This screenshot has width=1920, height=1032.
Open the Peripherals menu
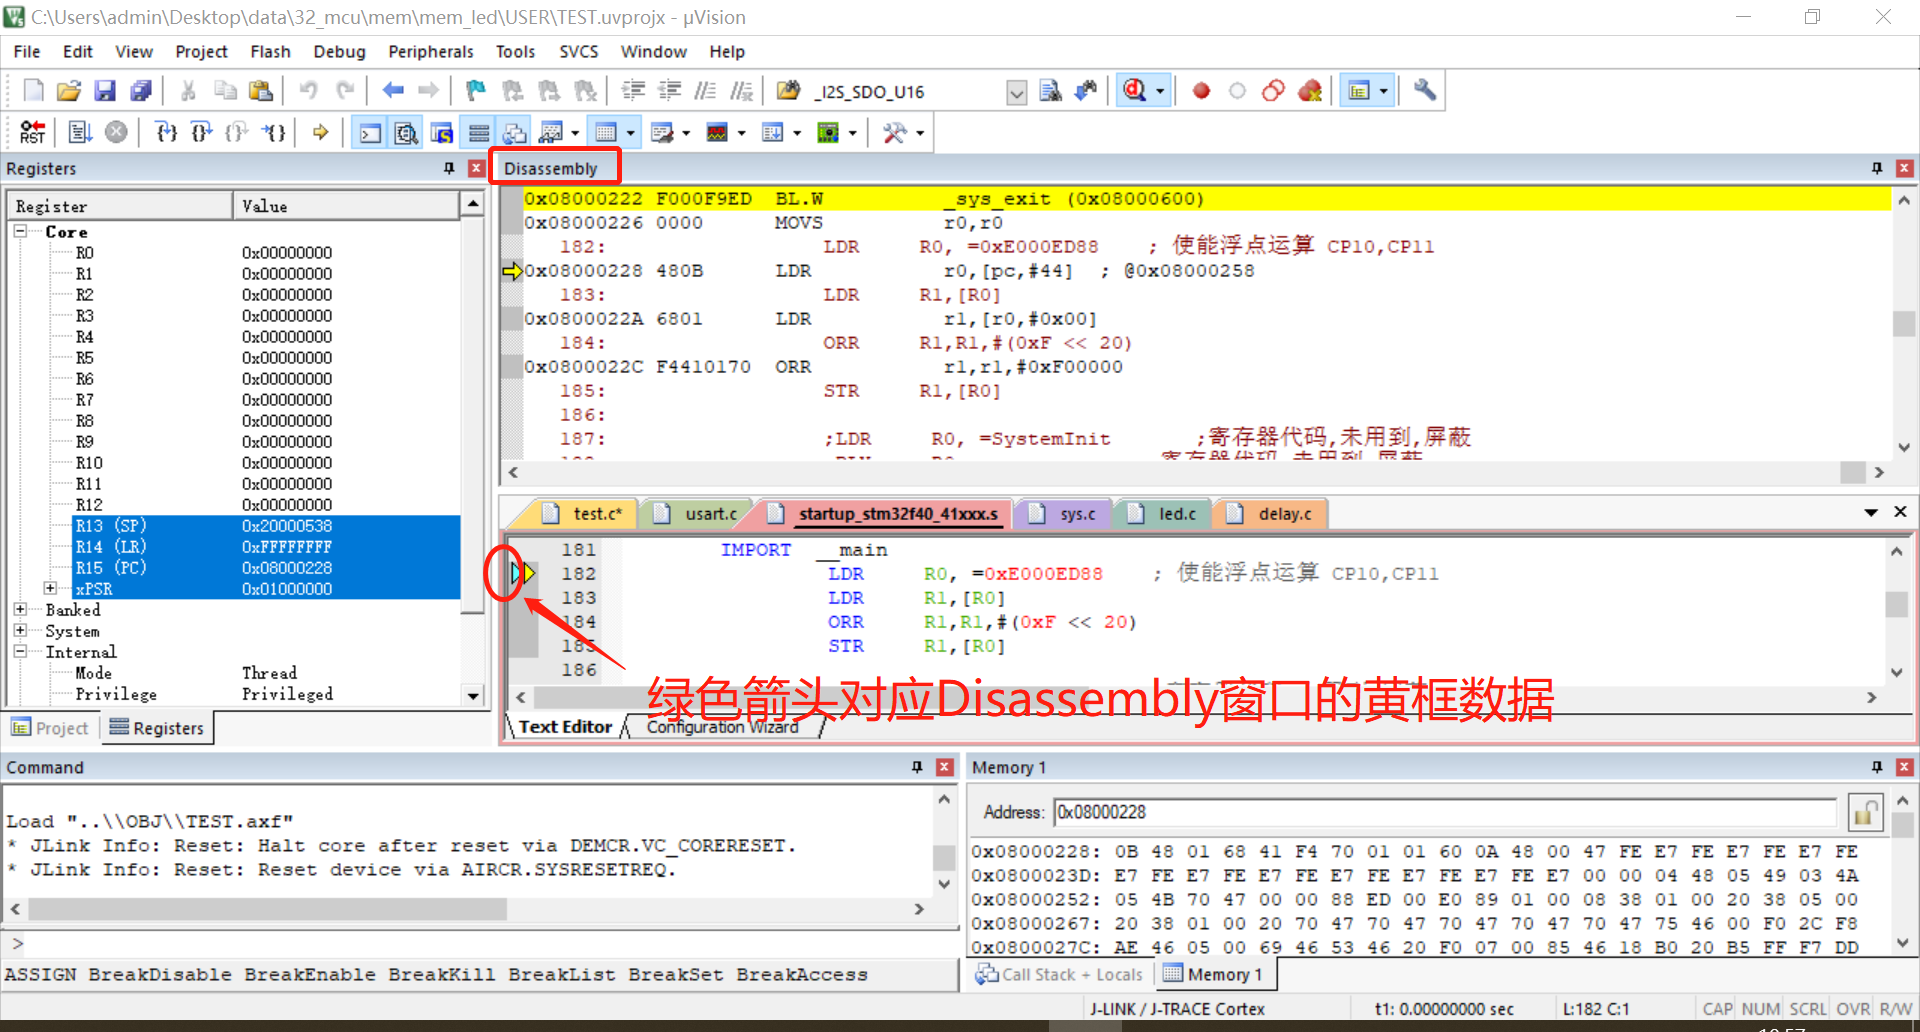point(430,51)
